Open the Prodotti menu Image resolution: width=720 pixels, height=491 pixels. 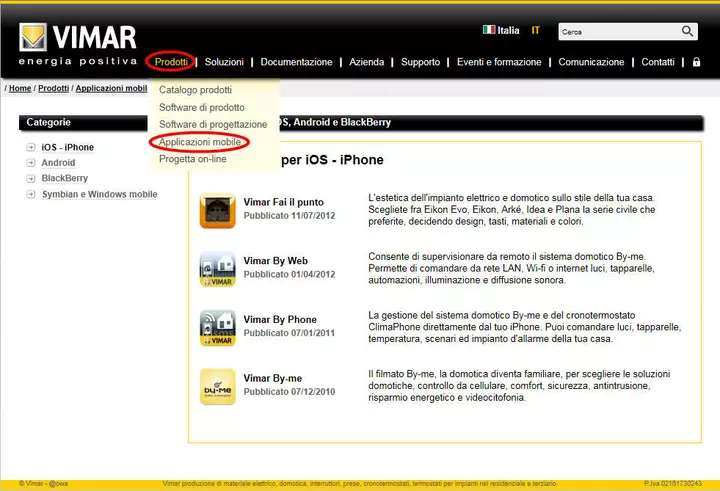(x=171, y=62)
